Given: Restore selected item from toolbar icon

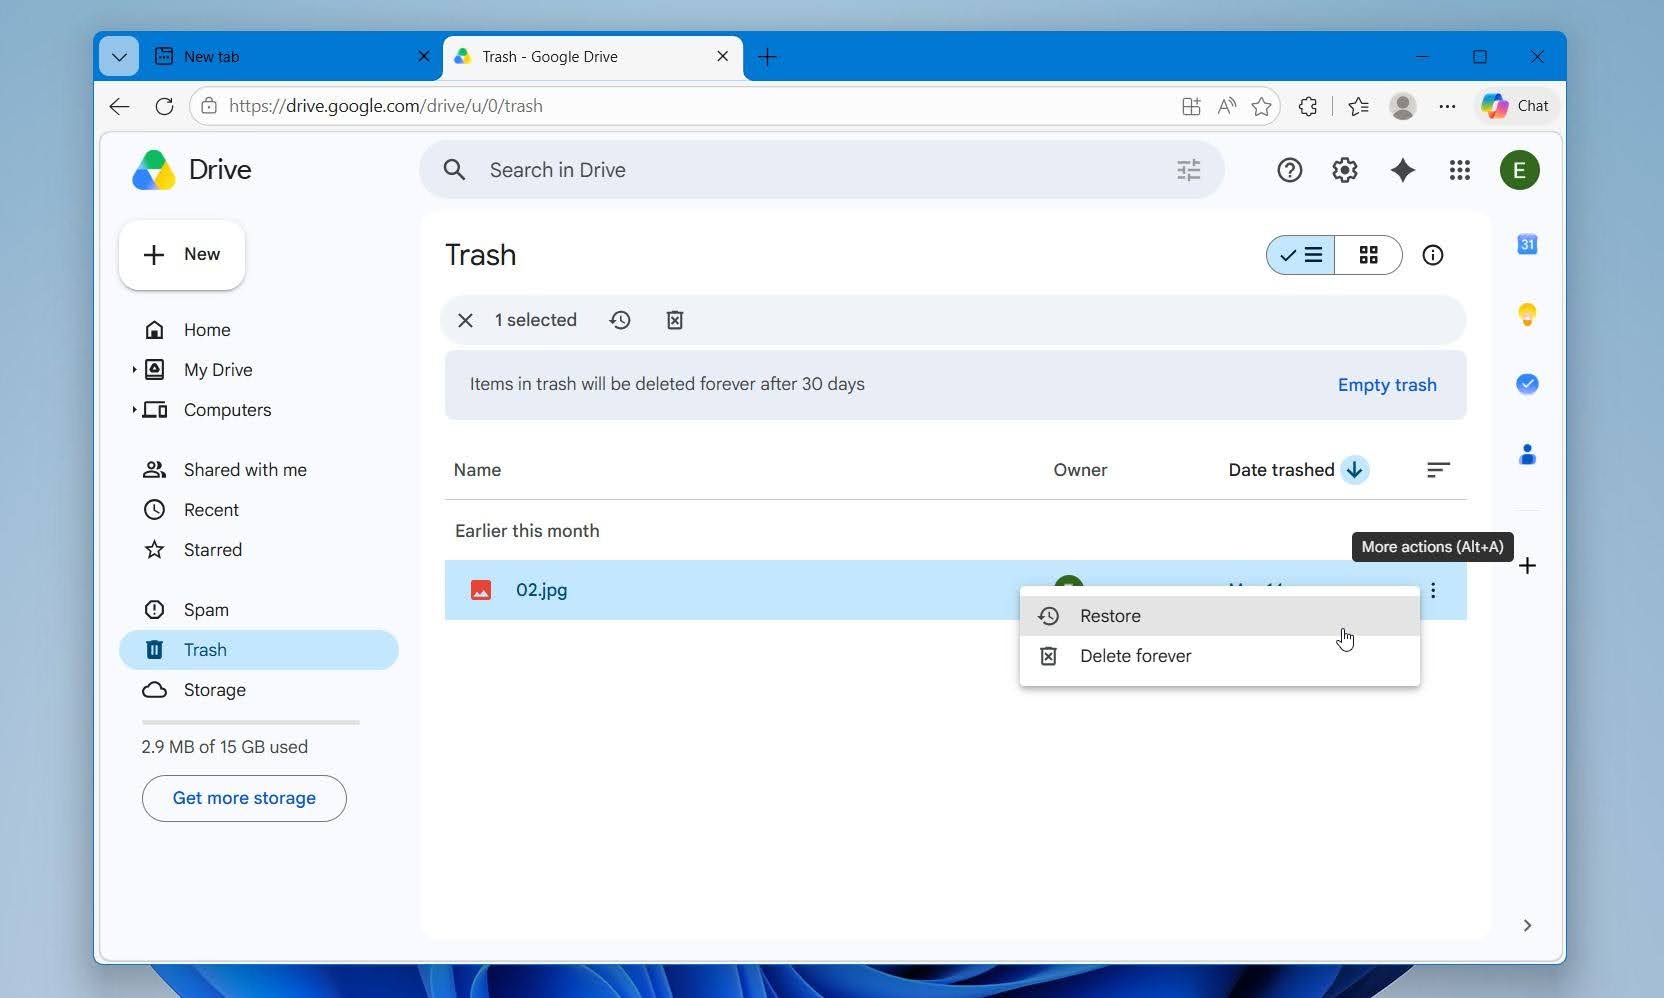Looking at the screenshot, I should pos(620,320).
